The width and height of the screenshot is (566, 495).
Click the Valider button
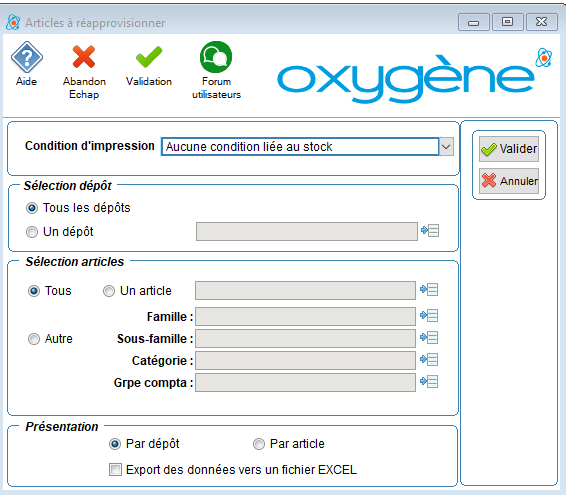click(509, 149)
